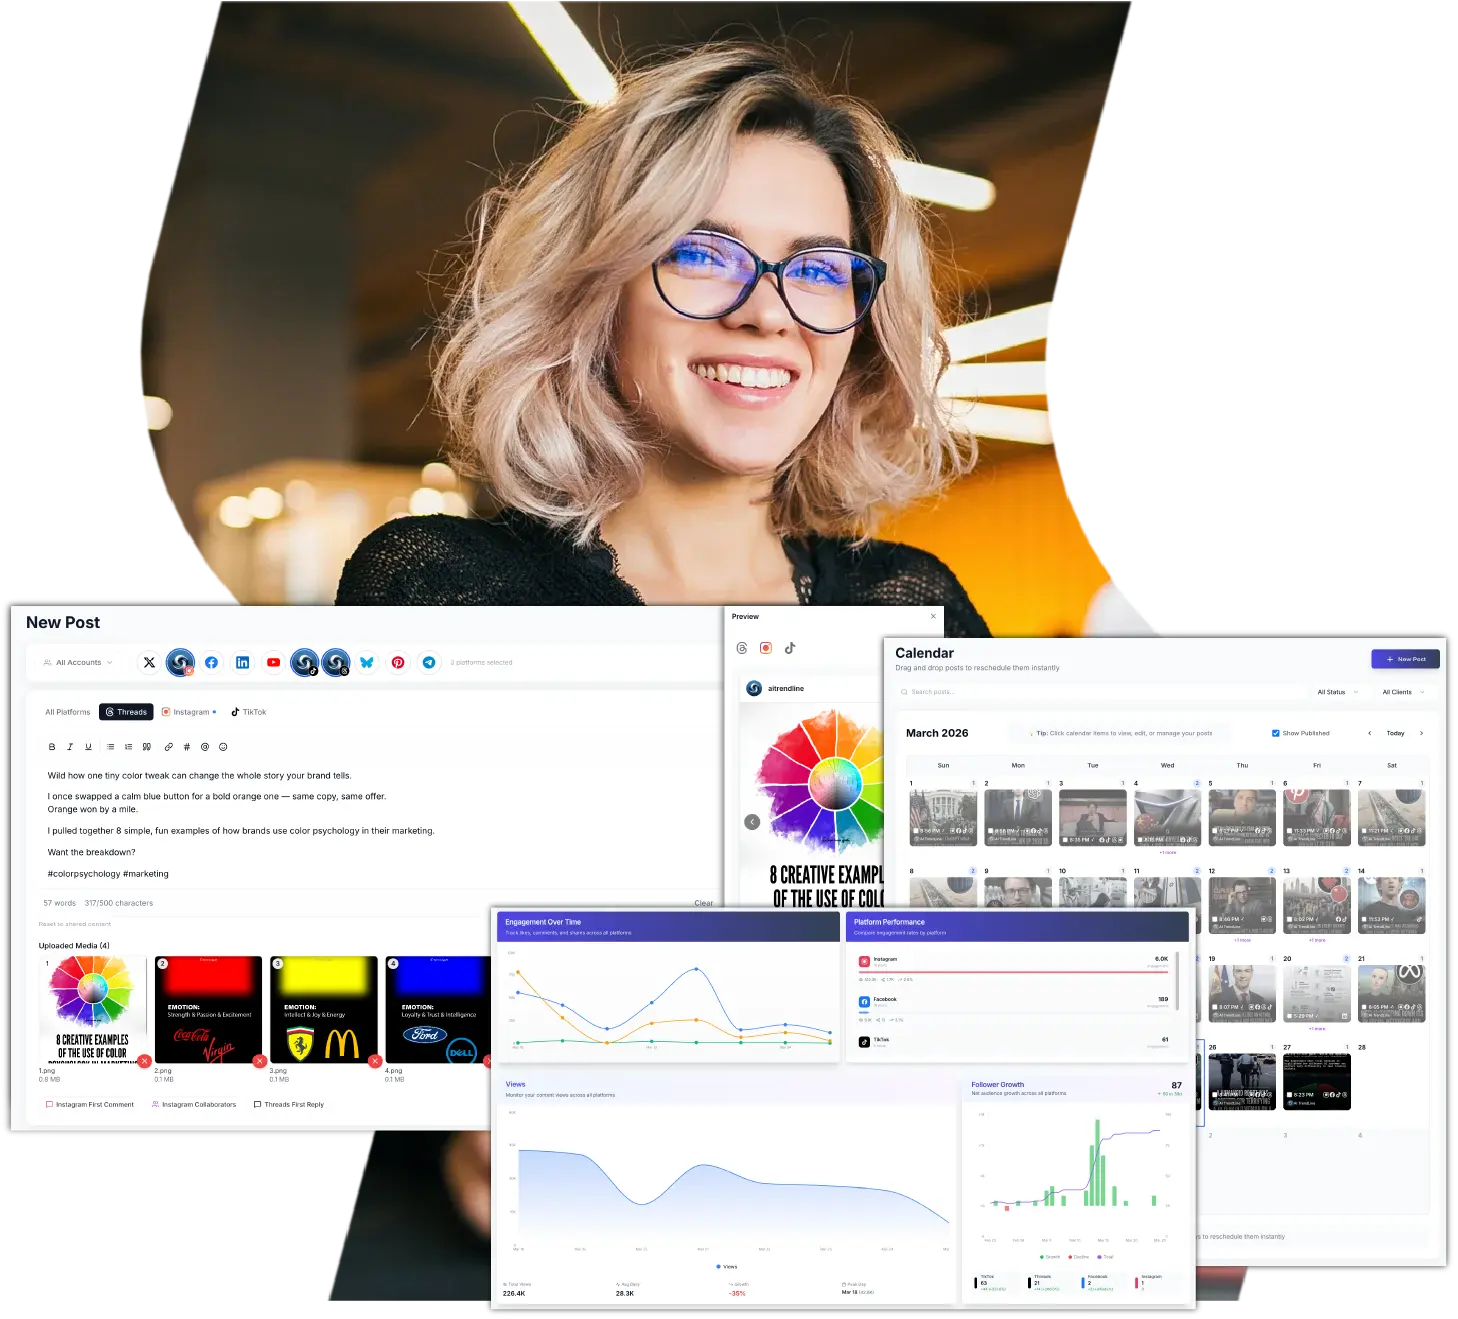Remove the 2.png uploaded media file
The image size is (1458, 1319).
260,1062
